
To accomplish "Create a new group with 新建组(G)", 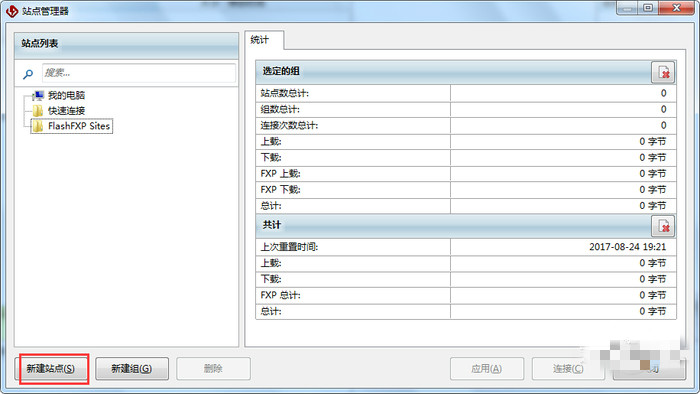I will [x=132, y=369].
